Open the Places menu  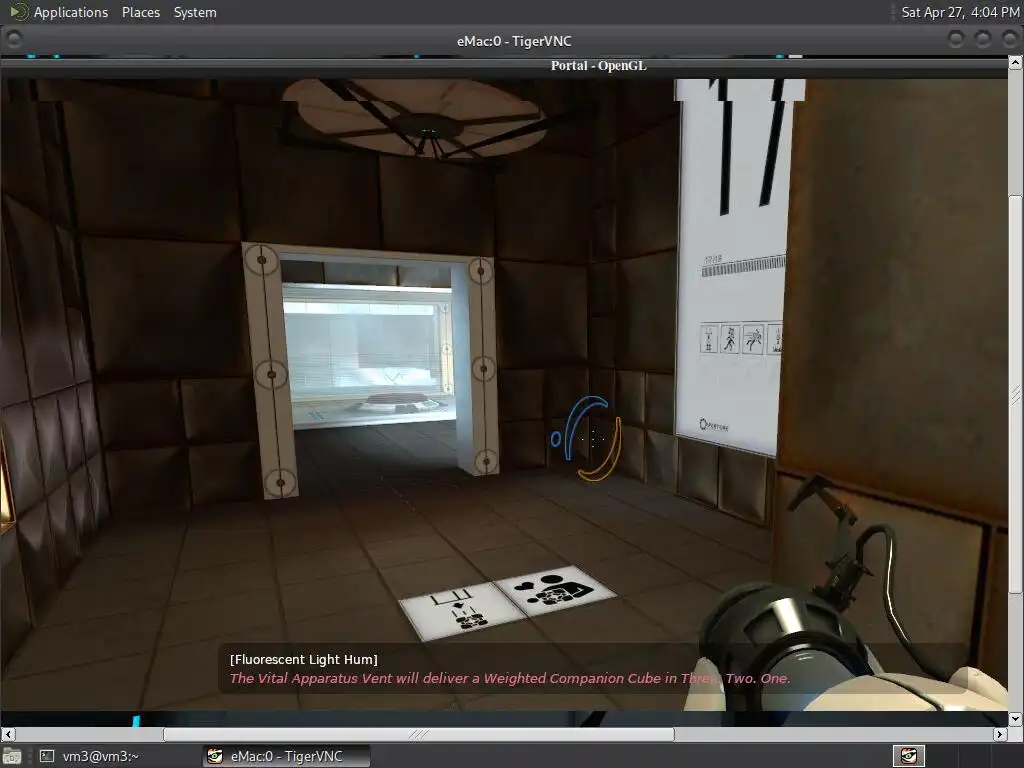(140, 12)
